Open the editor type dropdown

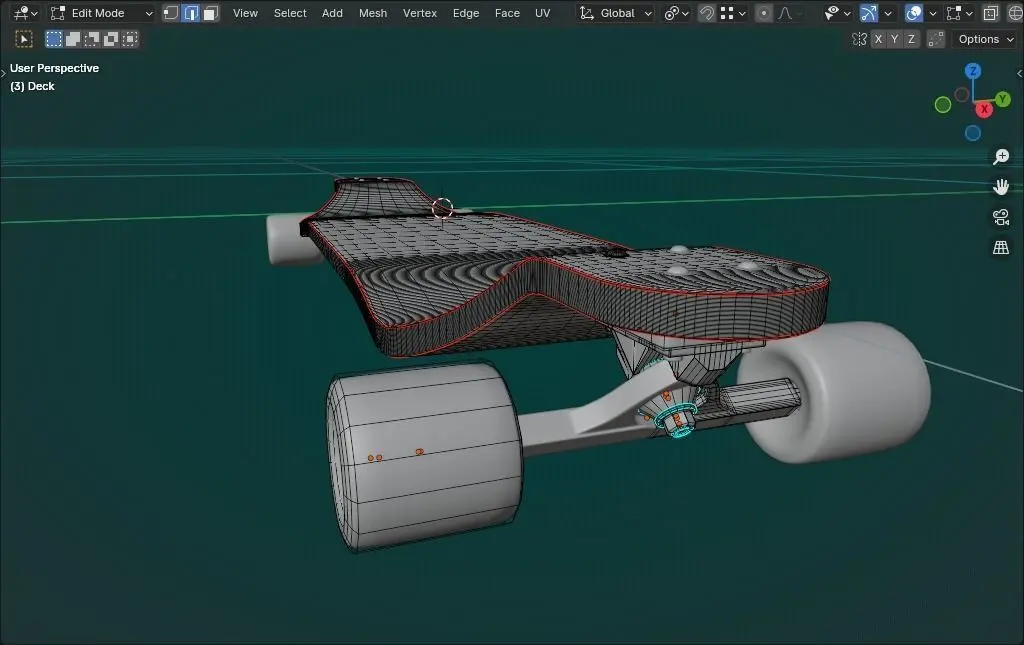(25, 13)
